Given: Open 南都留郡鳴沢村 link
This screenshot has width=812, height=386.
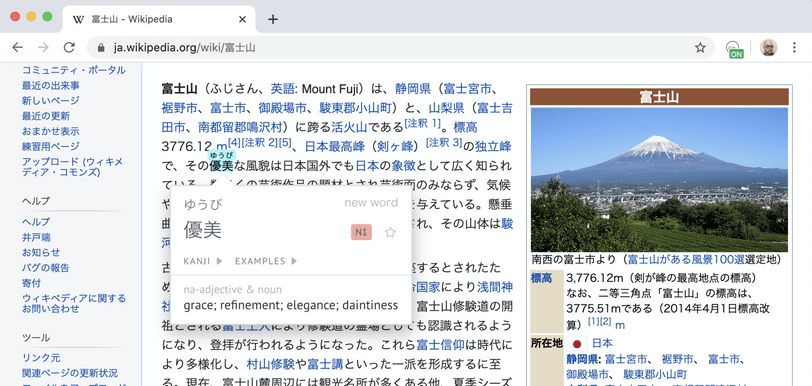Looking at the screenshot, I should (x=240, y=127).
